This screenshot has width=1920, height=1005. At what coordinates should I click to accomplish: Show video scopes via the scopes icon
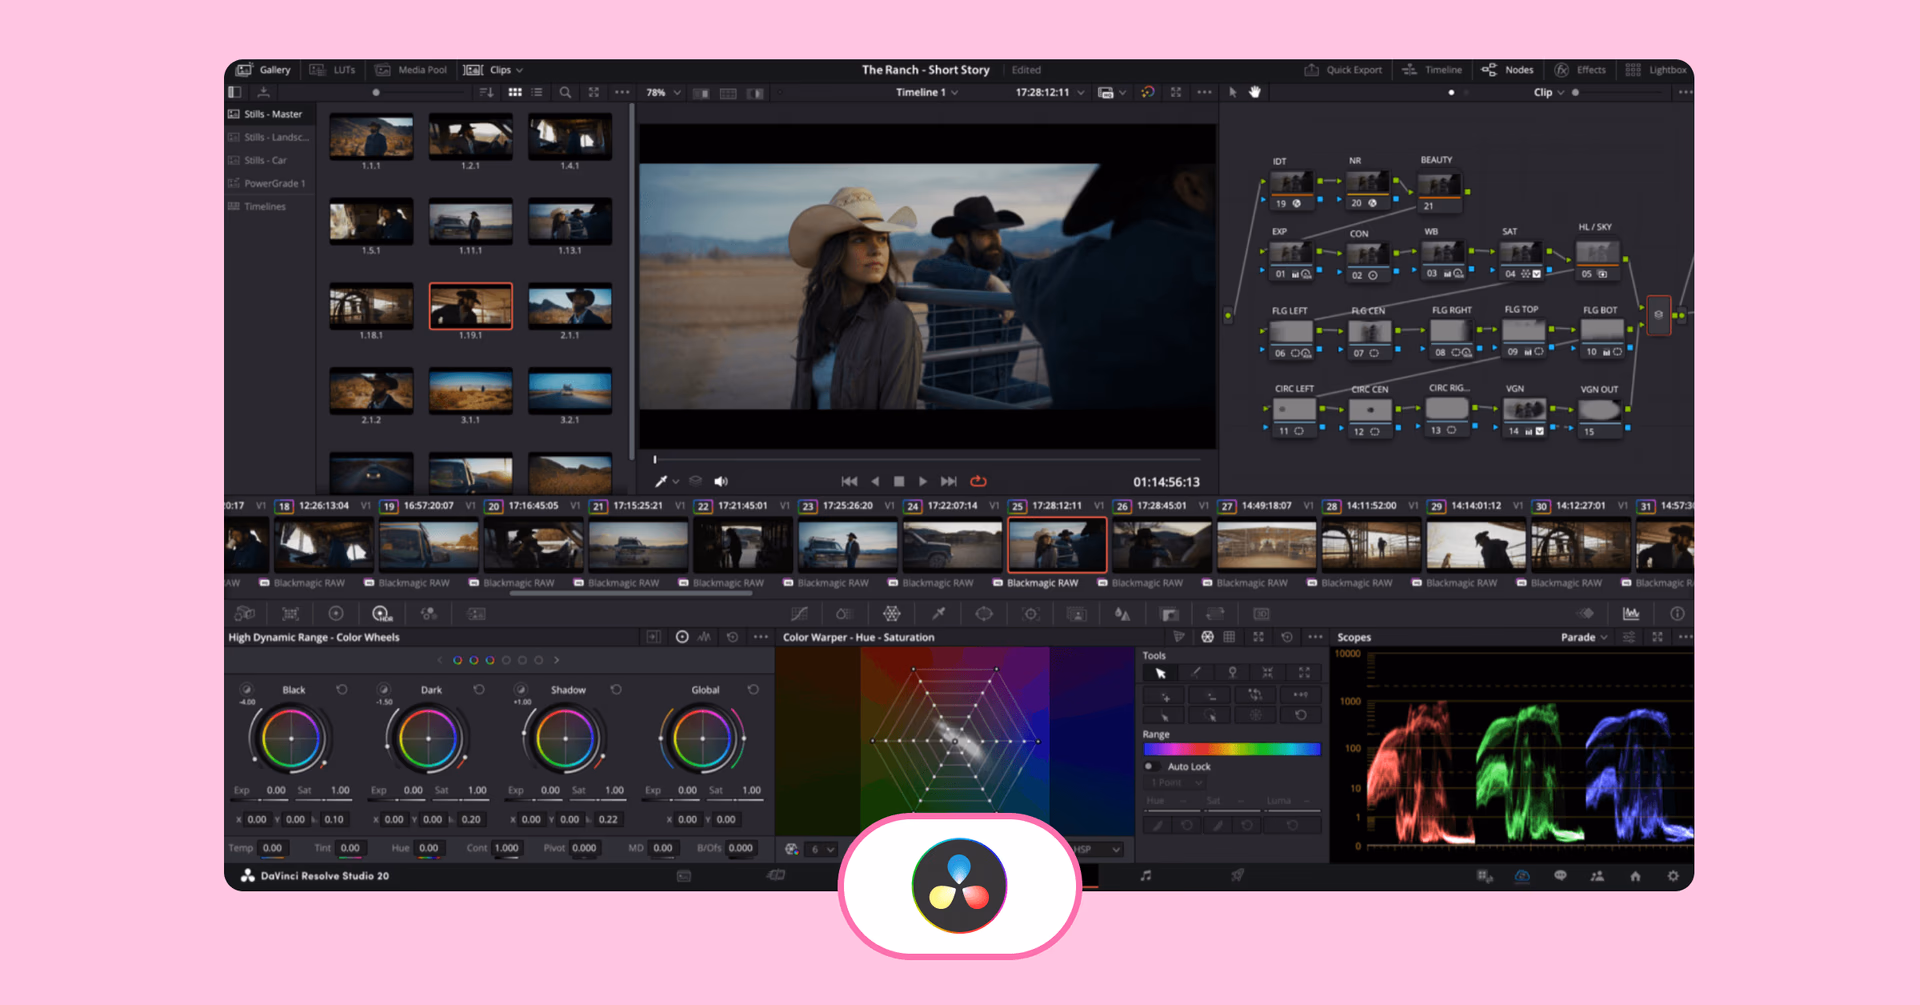[1631, 614]
